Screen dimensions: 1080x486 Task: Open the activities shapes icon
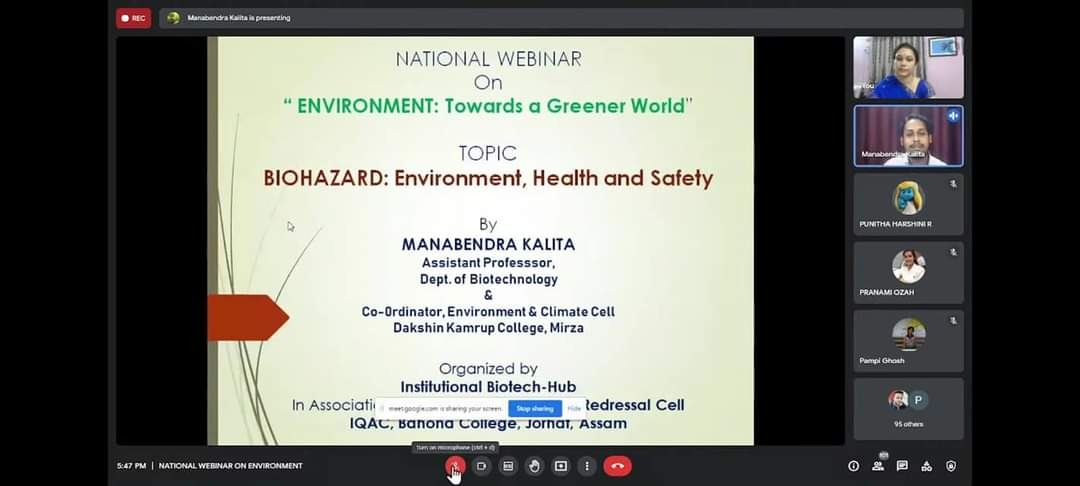pyautogui.click(x=926, y=466)
